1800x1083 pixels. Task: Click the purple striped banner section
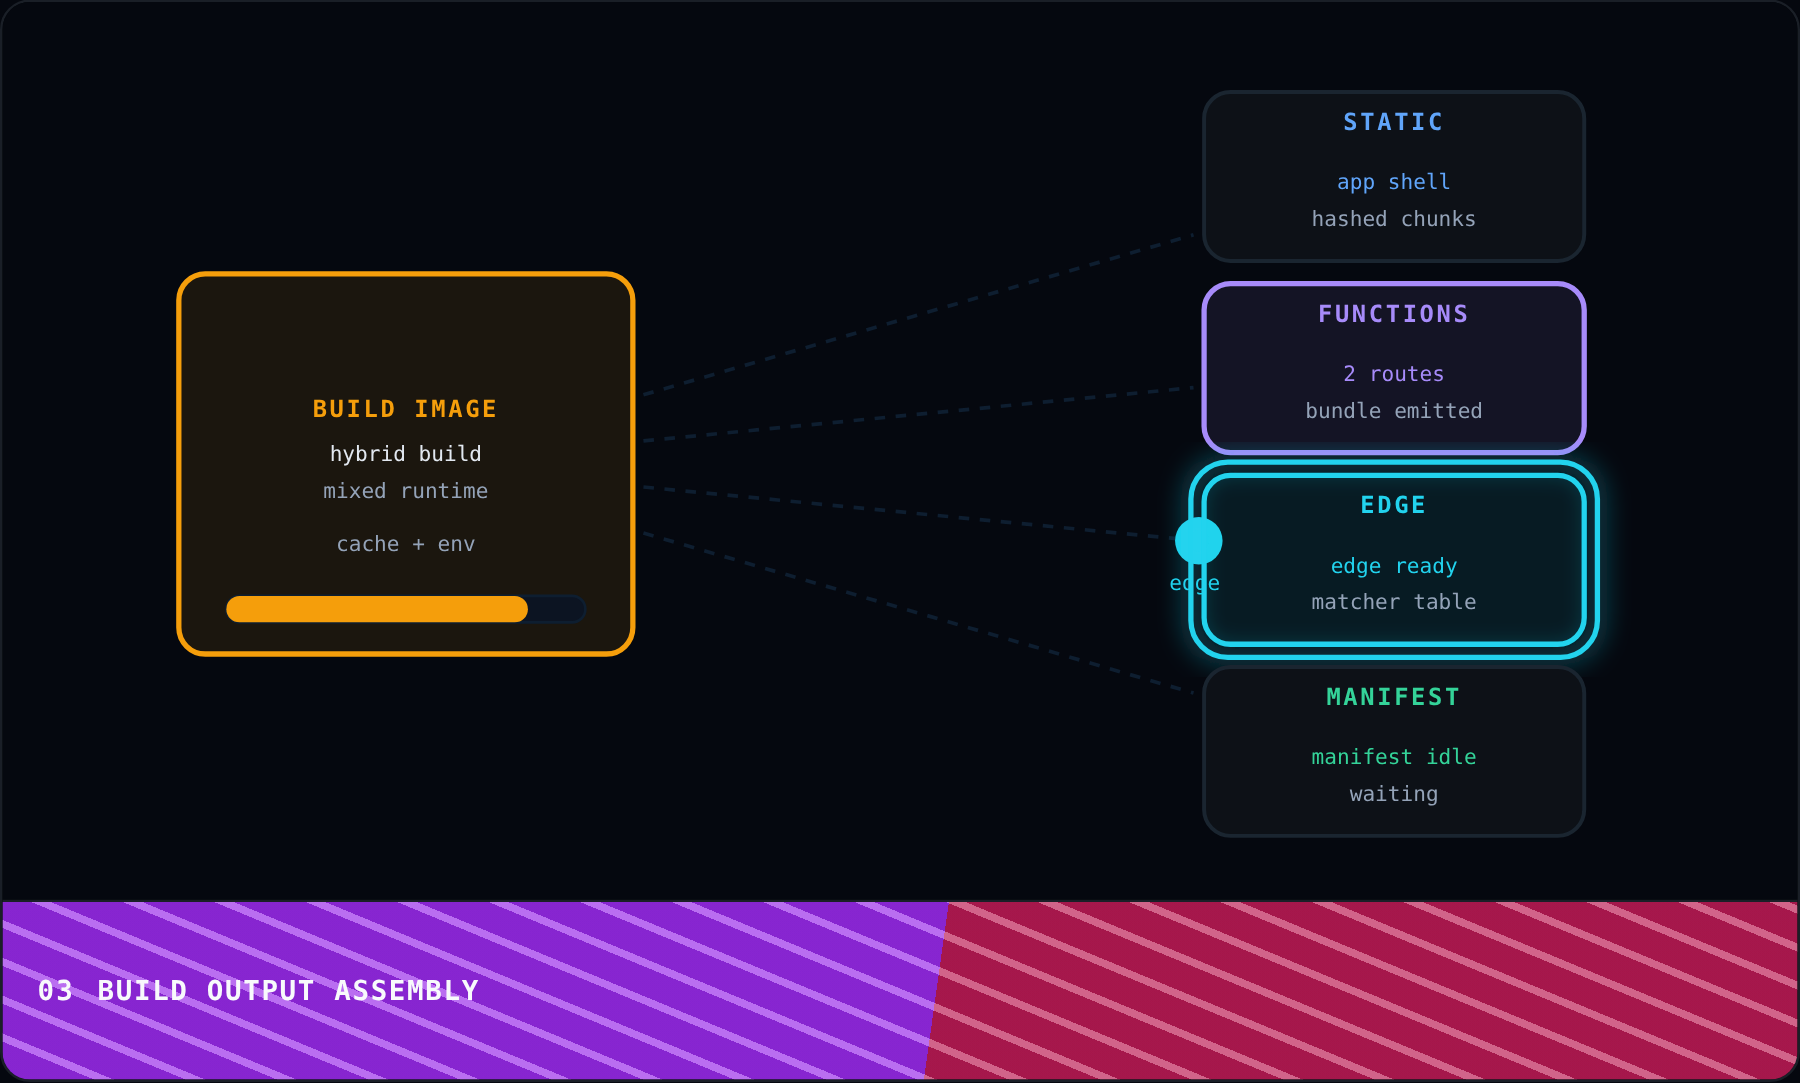pyautogui.click(x=470, y=991)
